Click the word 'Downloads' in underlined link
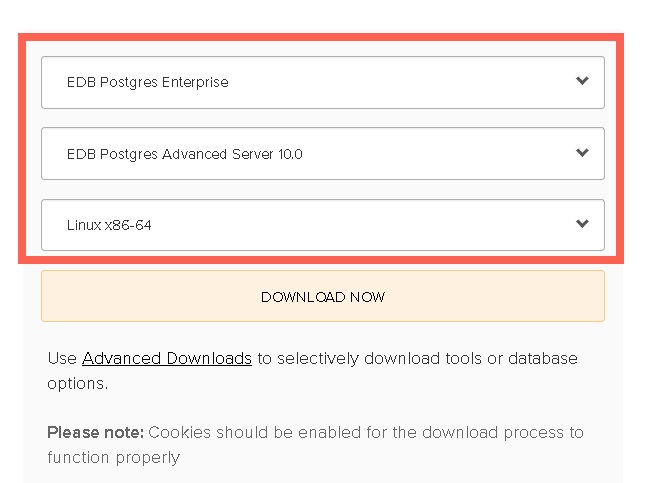This screenshot has width=663, height=483. 209,358
